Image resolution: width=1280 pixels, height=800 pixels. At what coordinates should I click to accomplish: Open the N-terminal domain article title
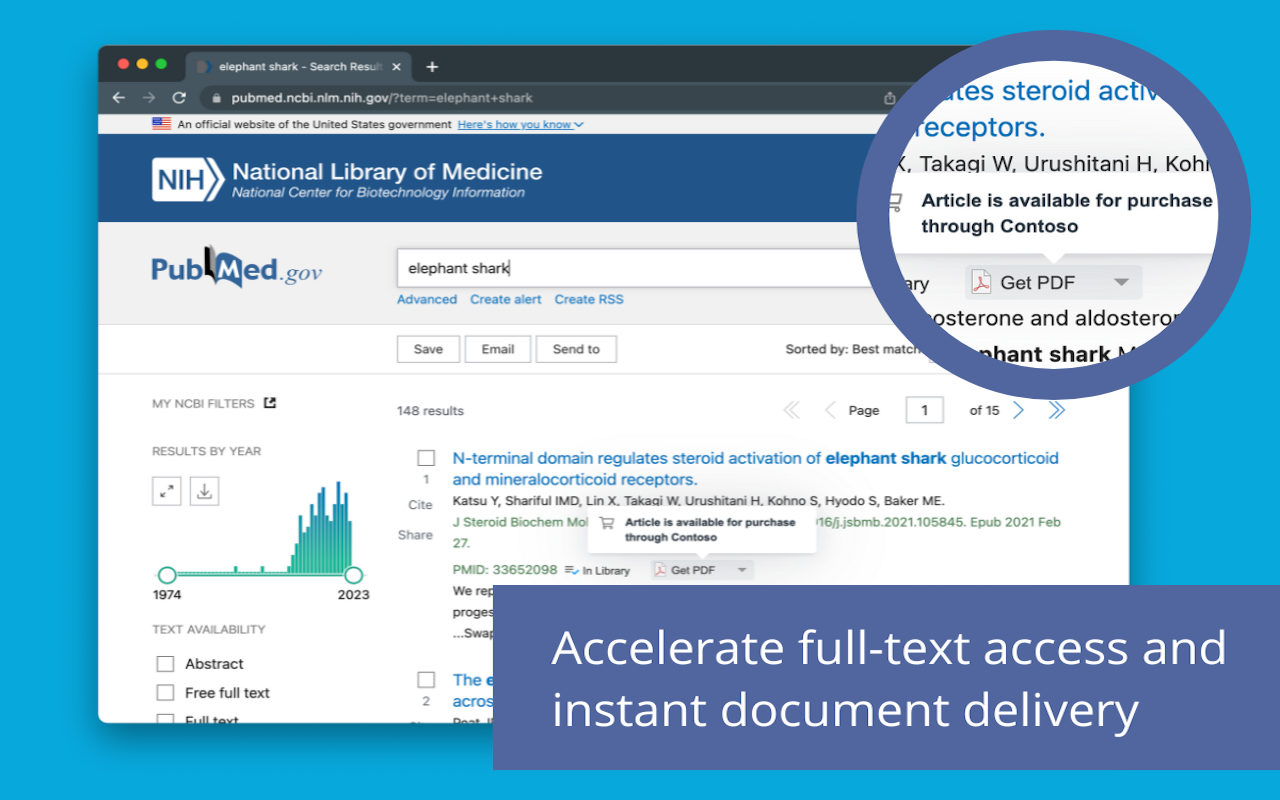coord(755,469)
